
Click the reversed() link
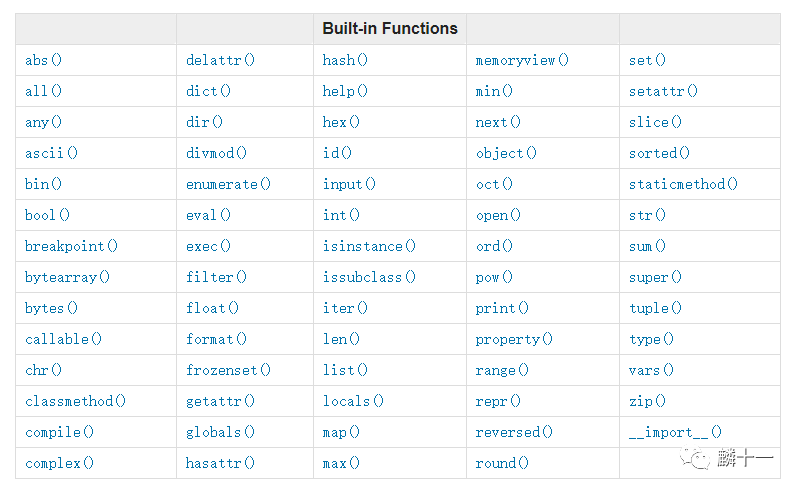514,432
